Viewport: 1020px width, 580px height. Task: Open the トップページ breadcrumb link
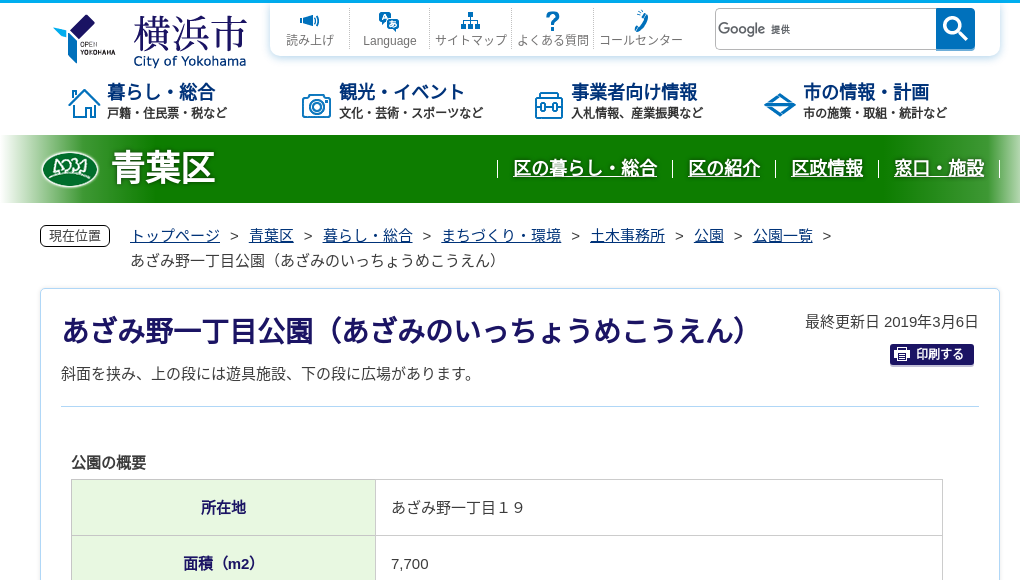coord(173,235)
